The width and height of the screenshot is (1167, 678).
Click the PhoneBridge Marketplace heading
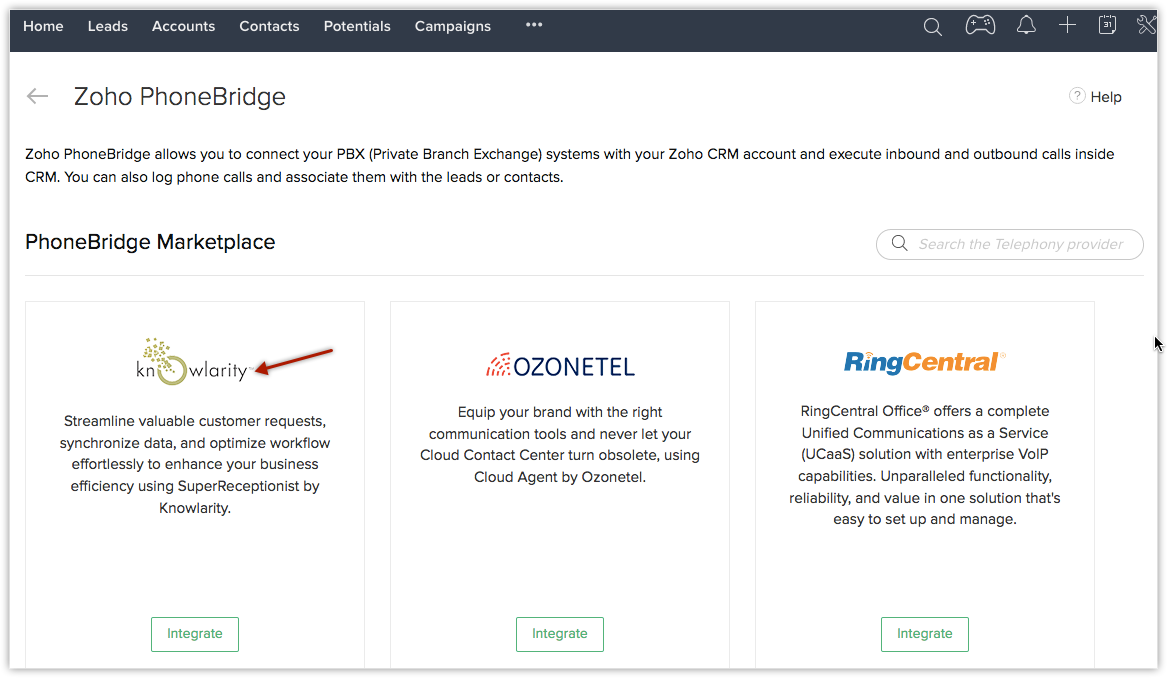150,242
